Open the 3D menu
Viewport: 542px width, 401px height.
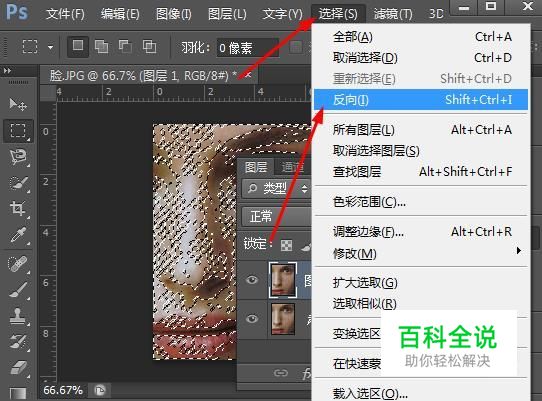(x=436, y=14)
